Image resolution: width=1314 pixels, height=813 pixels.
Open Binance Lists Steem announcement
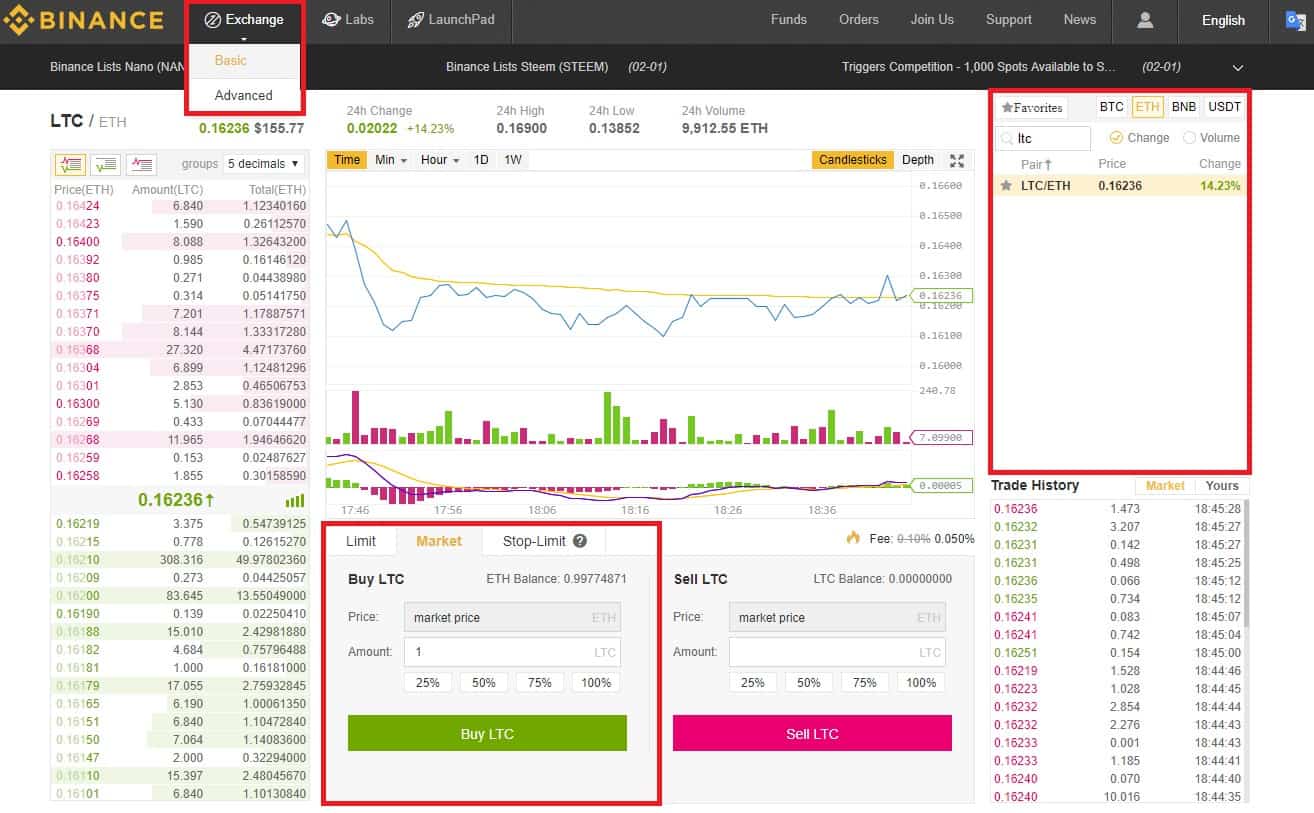coord(527,67)
